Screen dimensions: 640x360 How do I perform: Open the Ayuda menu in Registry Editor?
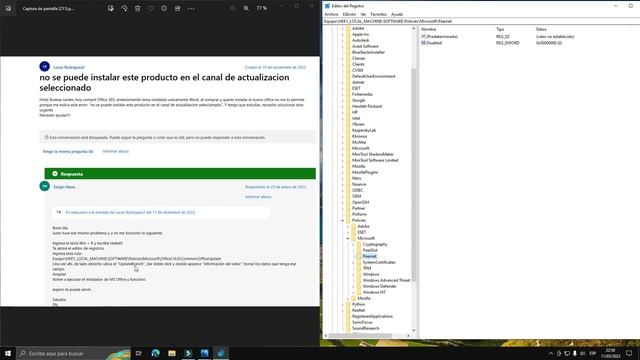tap(397, 14)
